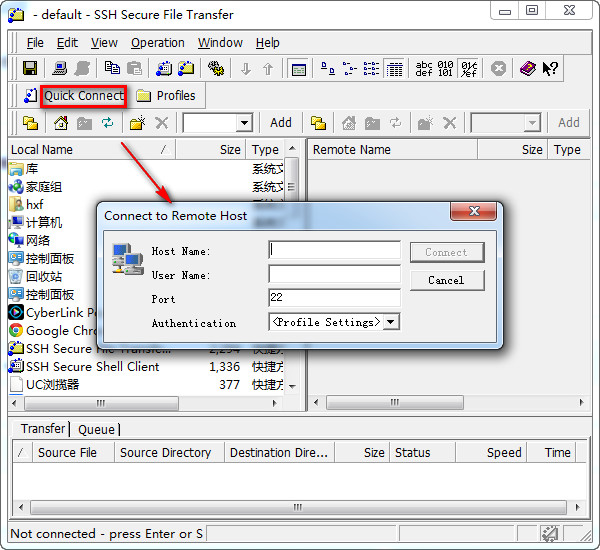This screenshot has height=550, width=600.
Task: Click the Cancel button in dialog
Action: 447,281
